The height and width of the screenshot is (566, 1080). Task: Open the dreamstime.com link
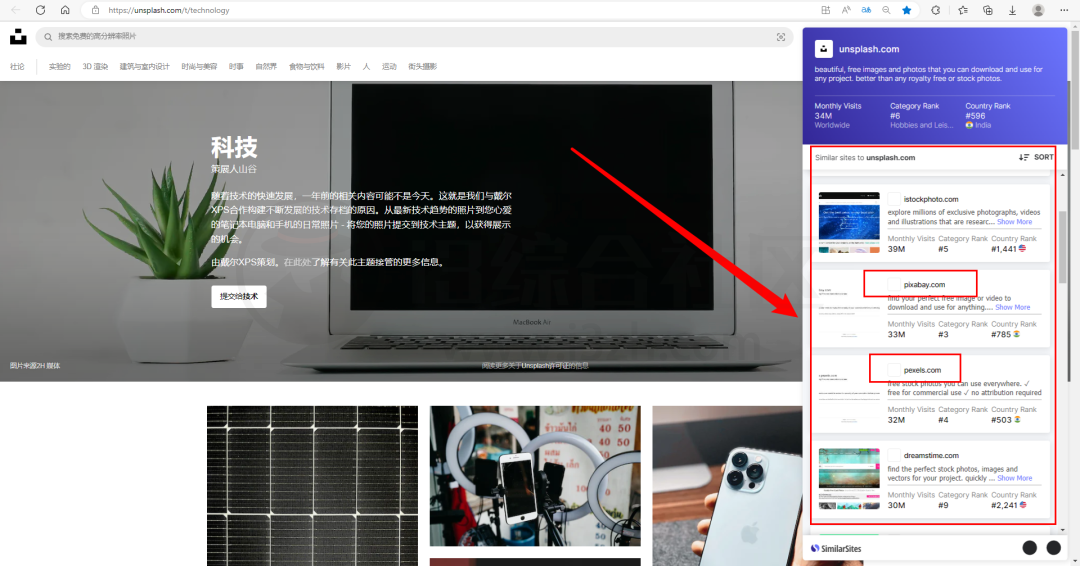(931, 455)
